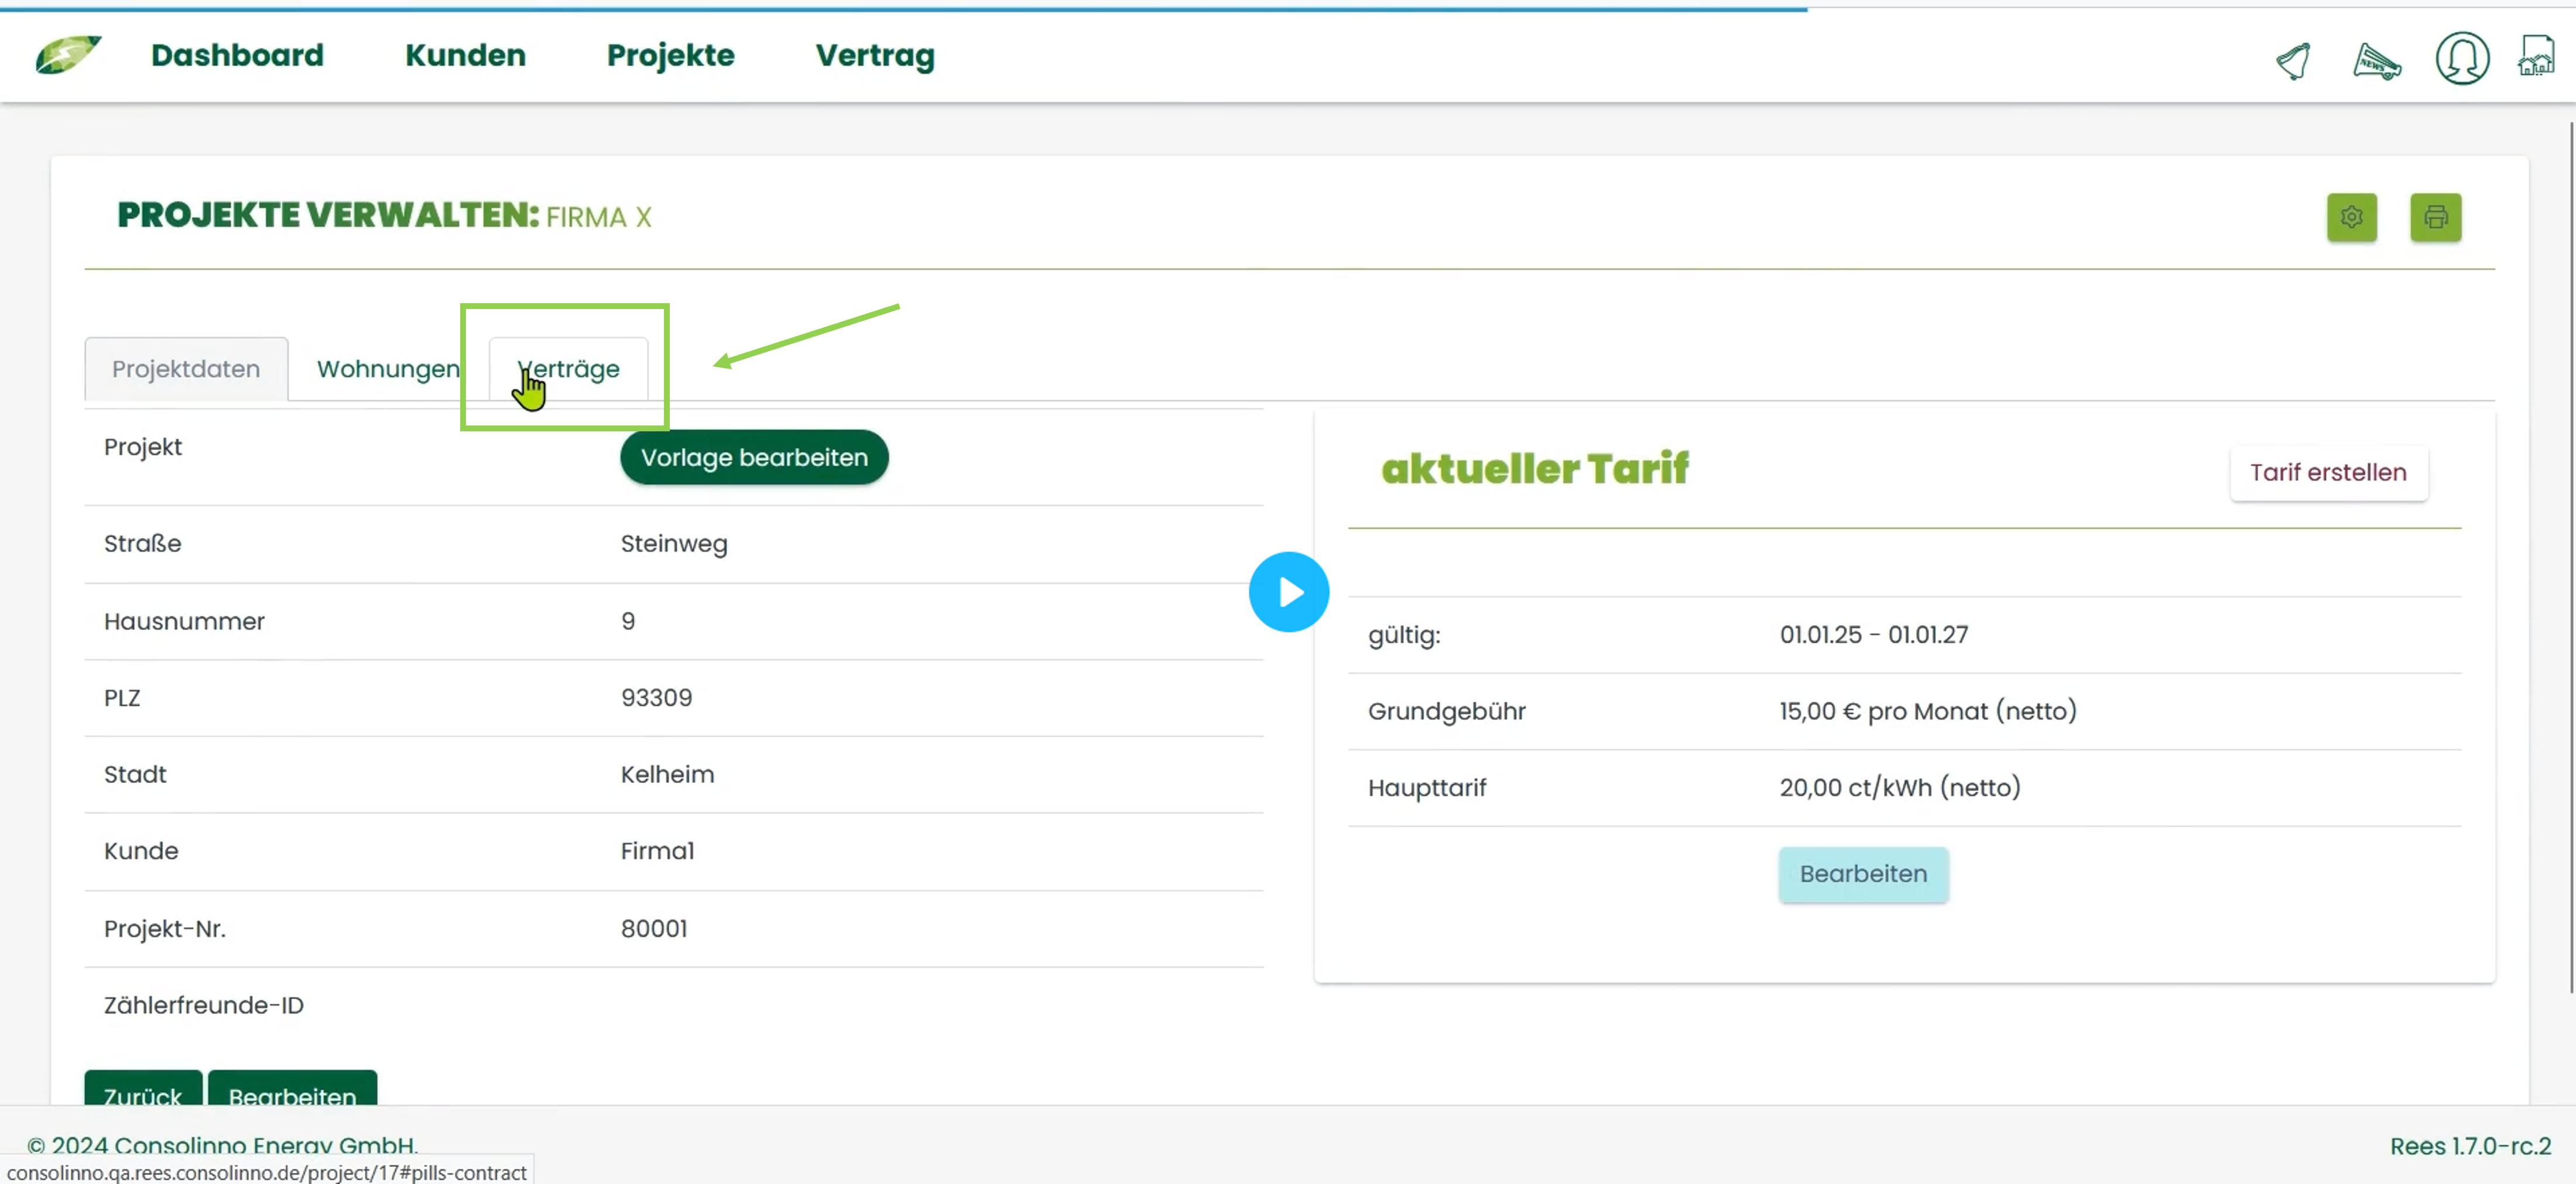This screenshot has width=2576, height=1184.
Task: Open the user profile icon
Action: tap(2462, 60)
